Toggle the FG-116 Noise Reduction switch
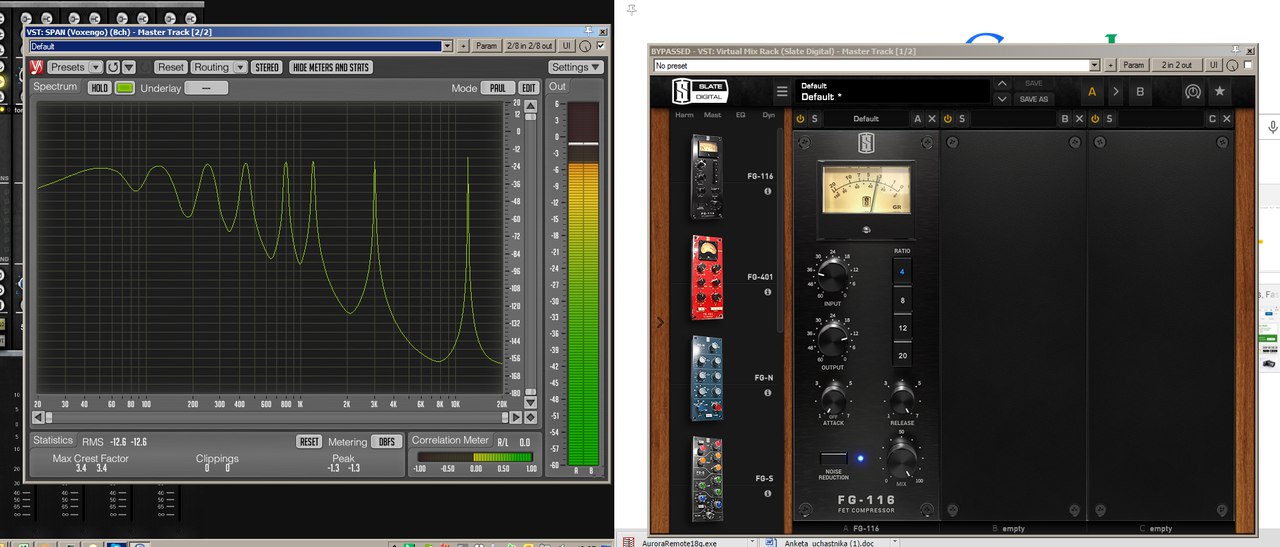 coord(833,458)
